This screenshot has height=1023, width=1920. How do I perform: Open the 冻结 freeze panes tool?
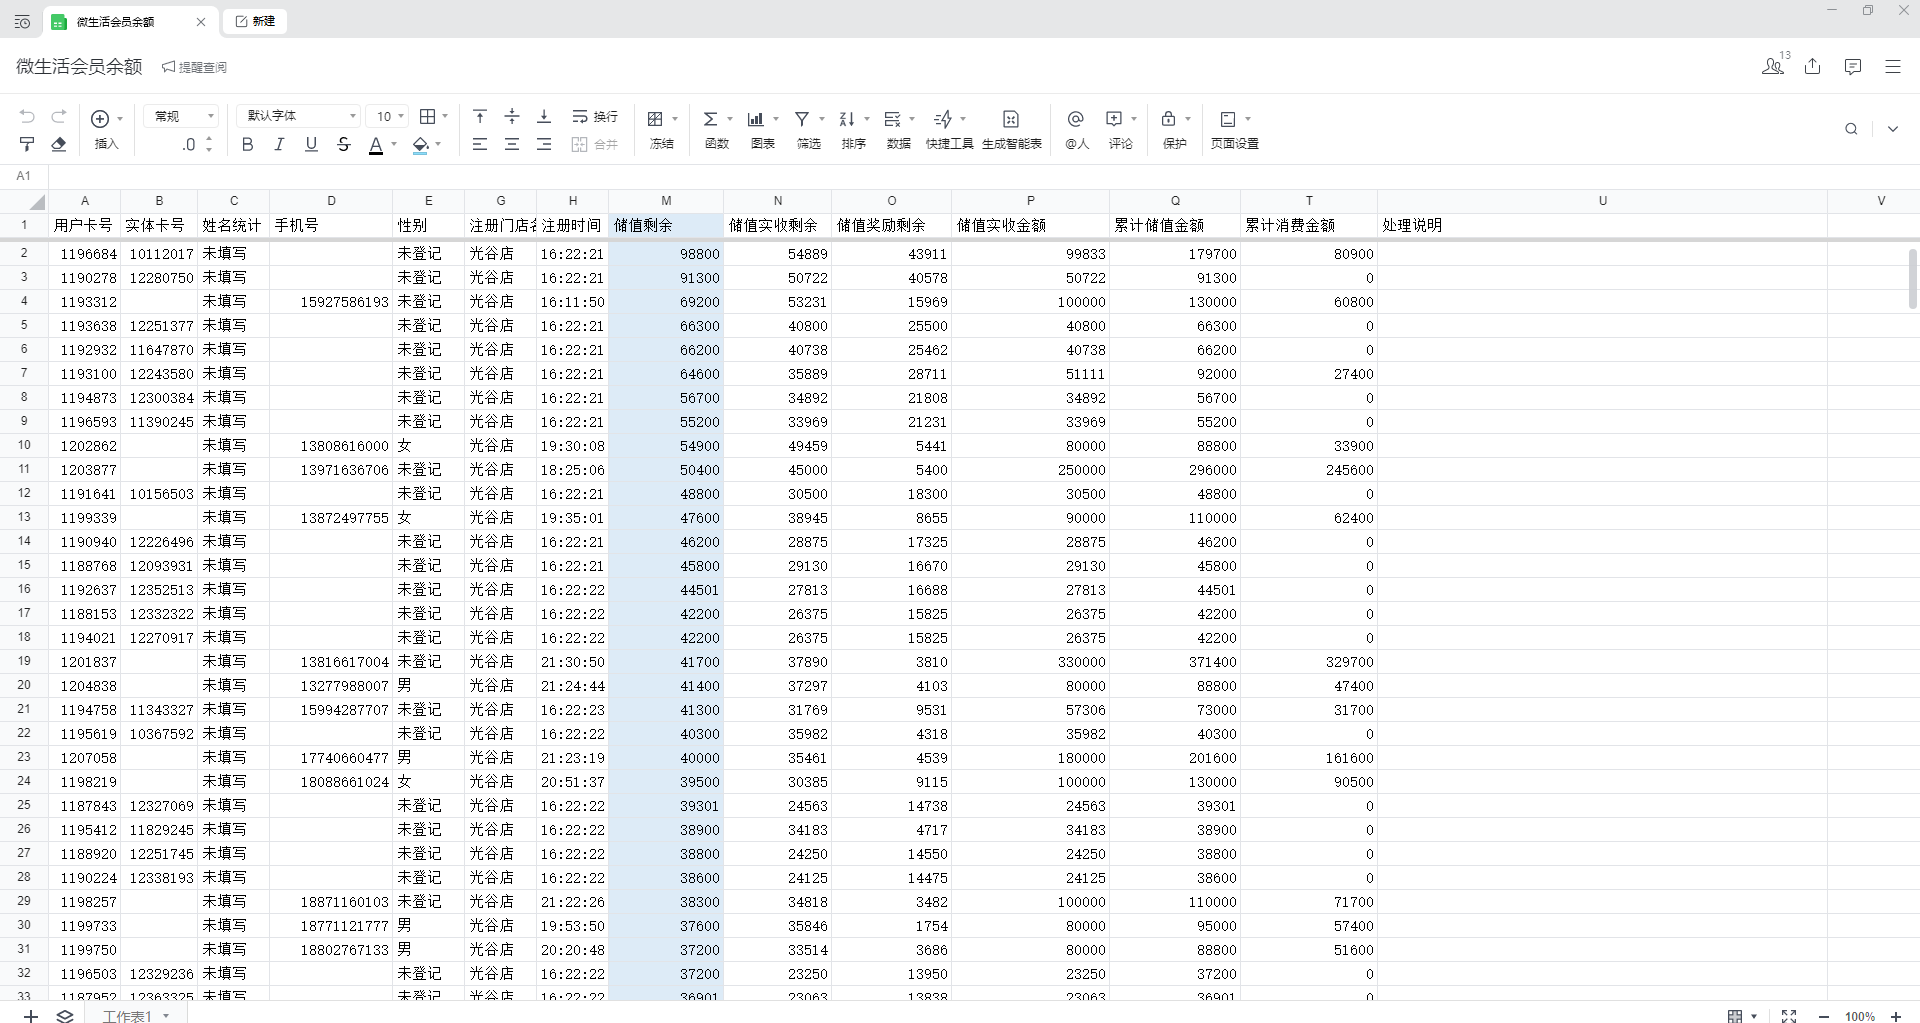click(x=661, y=129)
